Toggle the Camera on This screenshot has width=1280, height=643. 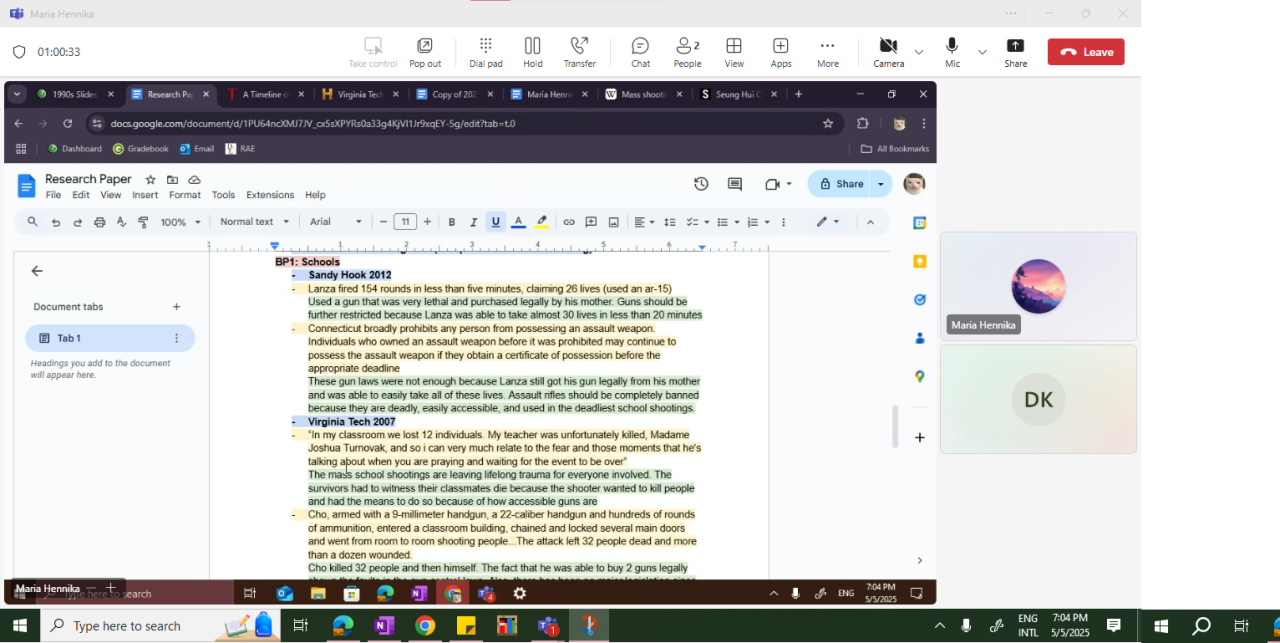pos(888,51)
